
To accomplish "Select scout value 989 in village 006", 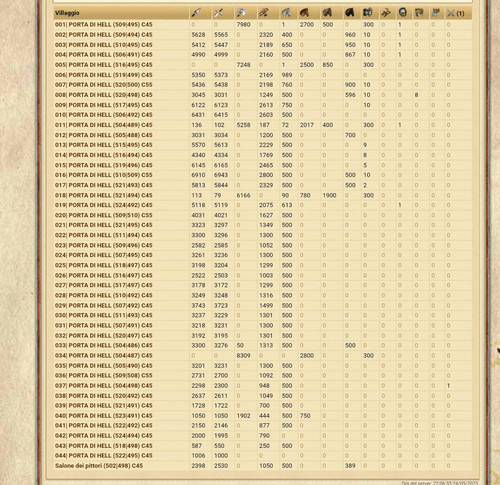I will (x=287, y=75).
